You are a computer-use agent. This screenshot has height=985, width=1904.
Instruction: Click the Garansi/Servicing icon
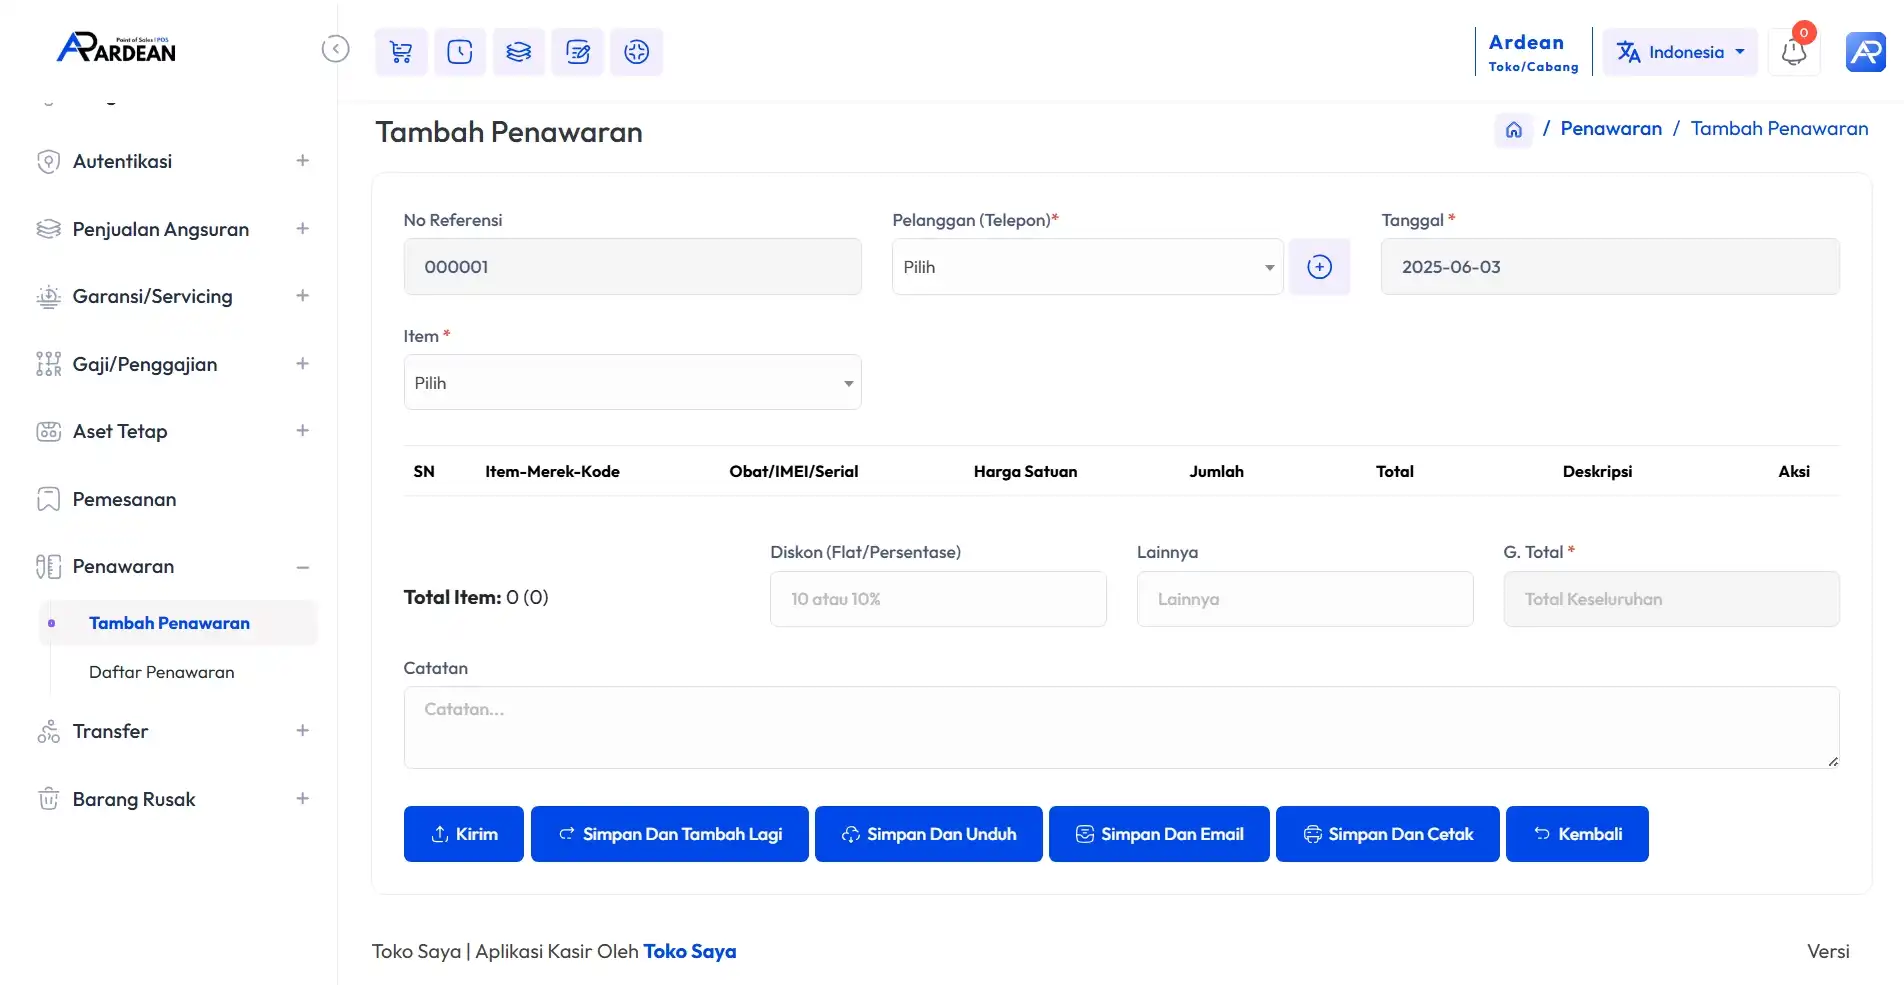[x=48, y=297]
